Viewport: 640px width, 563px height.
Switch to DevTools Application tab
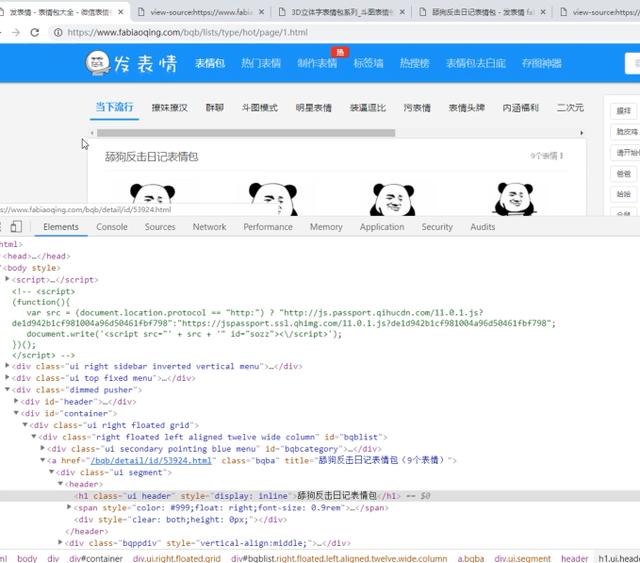[382, 227]
